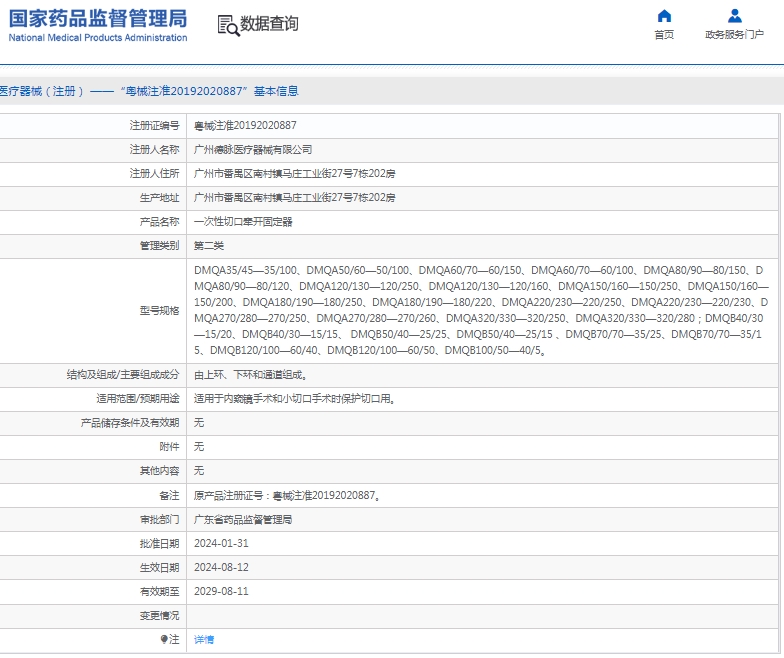Click the 型号规格 model list text

[482, 310]
